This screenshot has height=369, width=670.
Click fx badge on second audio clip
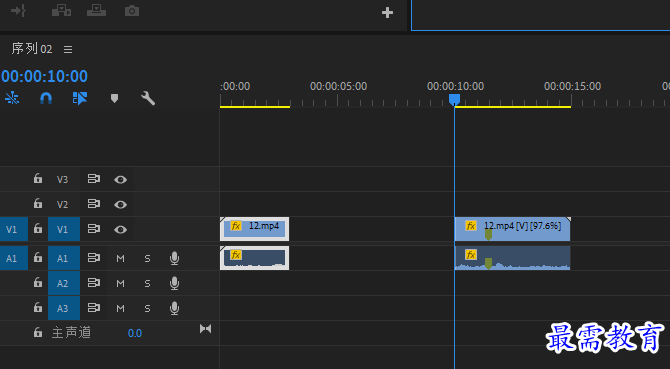click(x=471, y=255)
